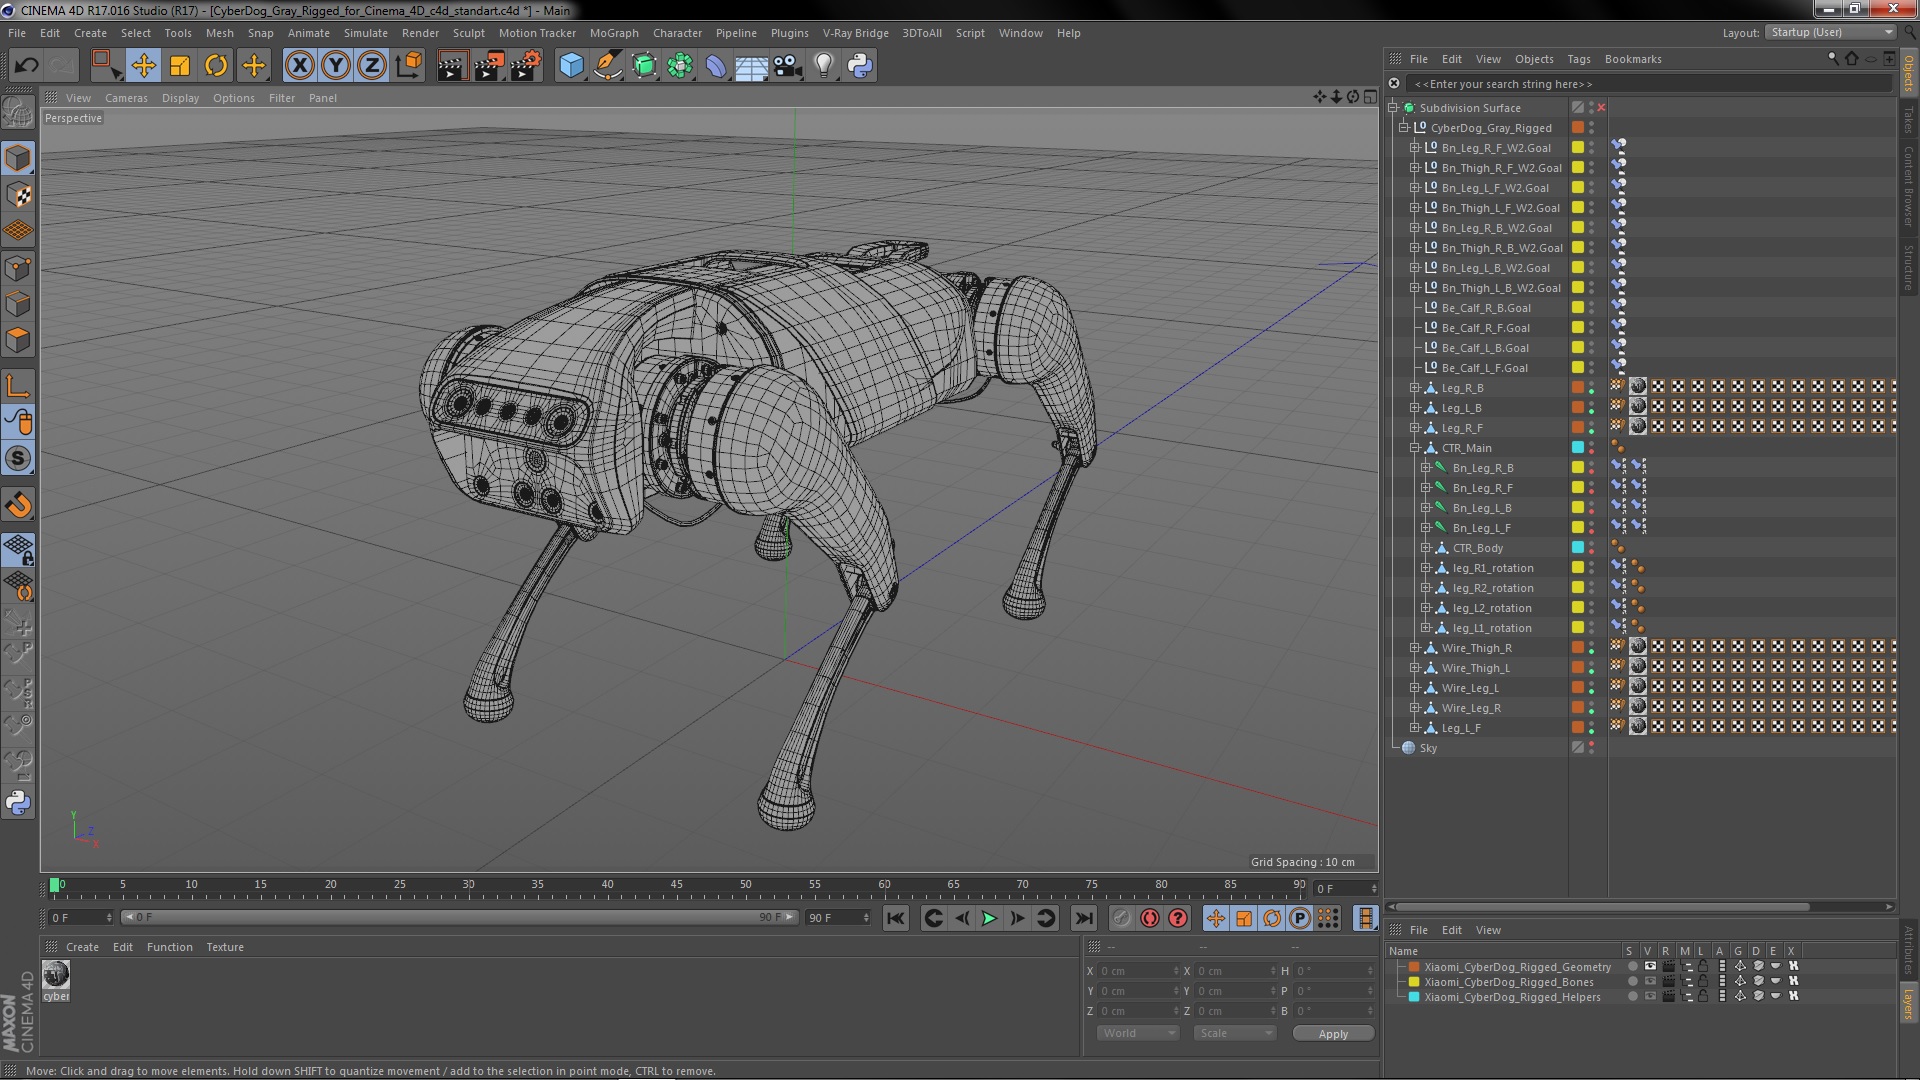Select the leg_R1_rotation object
The height and width of the screenshot is (1080, 1920).
point(1492,568)
